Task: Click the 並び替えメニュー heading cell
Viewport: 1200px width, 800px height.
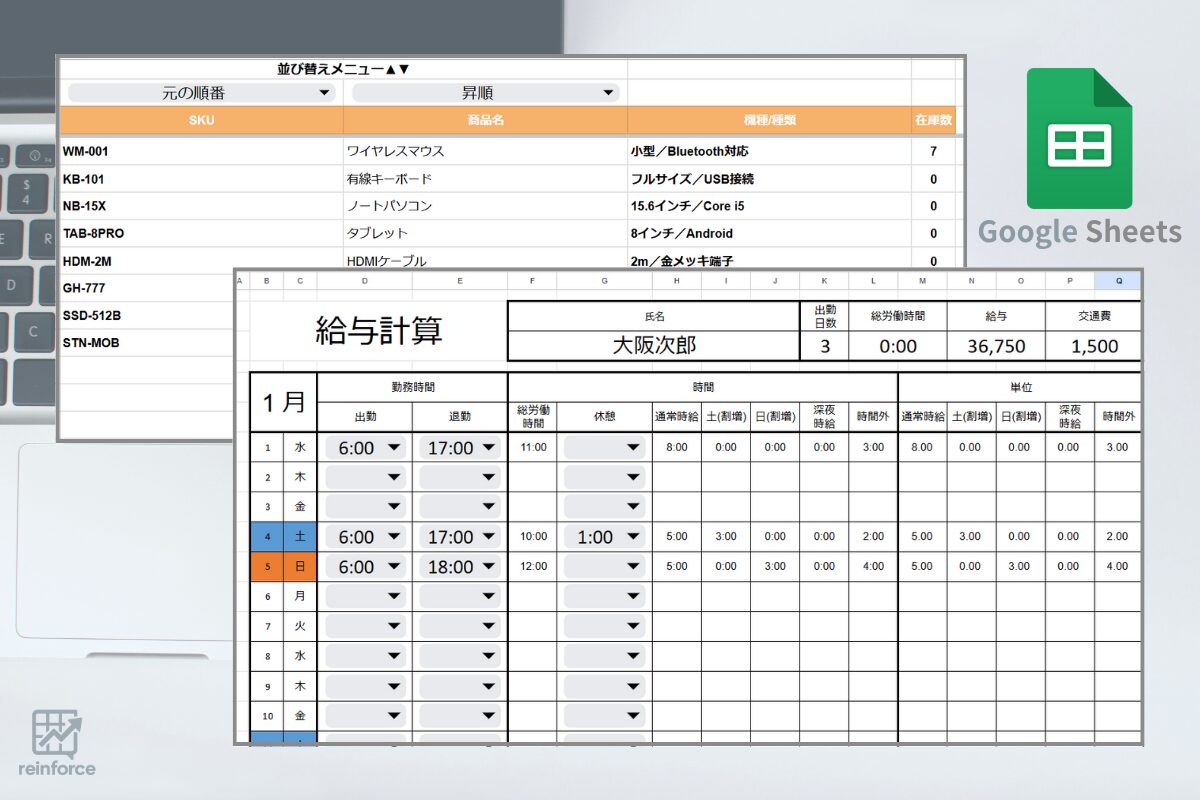Action: 343,69
